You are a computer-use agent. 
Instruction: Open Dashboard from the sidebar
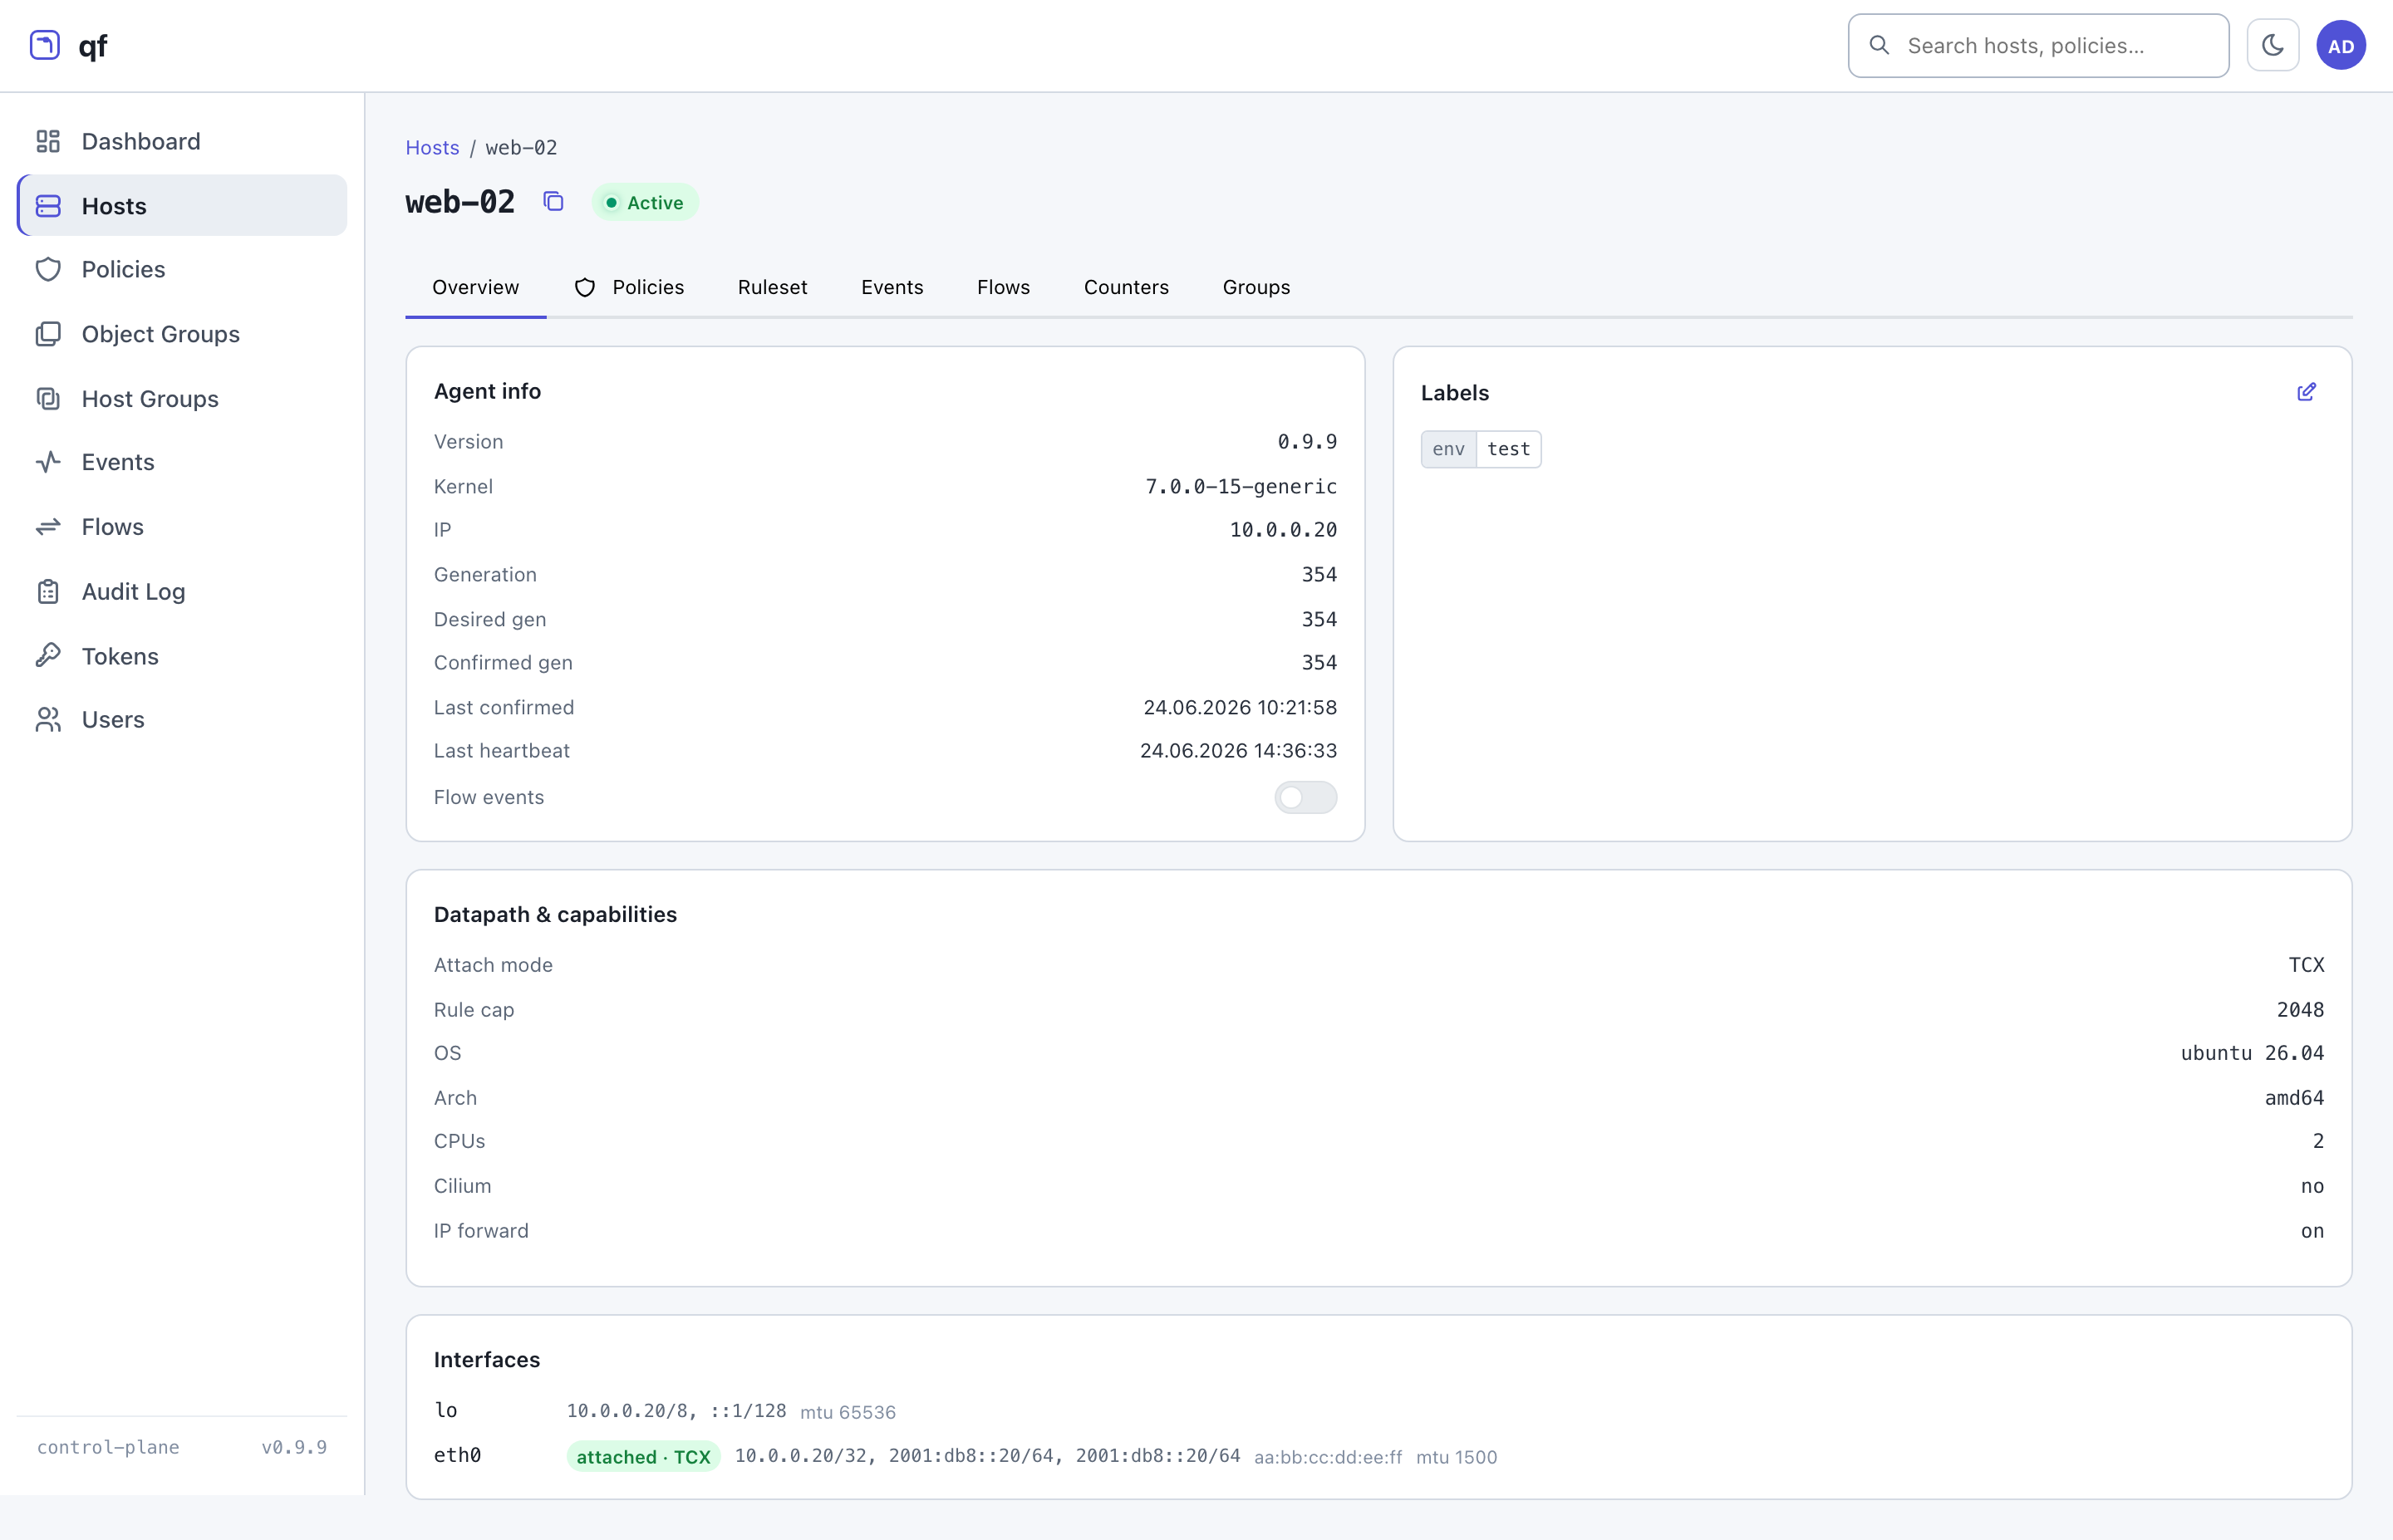pyautogui.click(x=182, y=141)
